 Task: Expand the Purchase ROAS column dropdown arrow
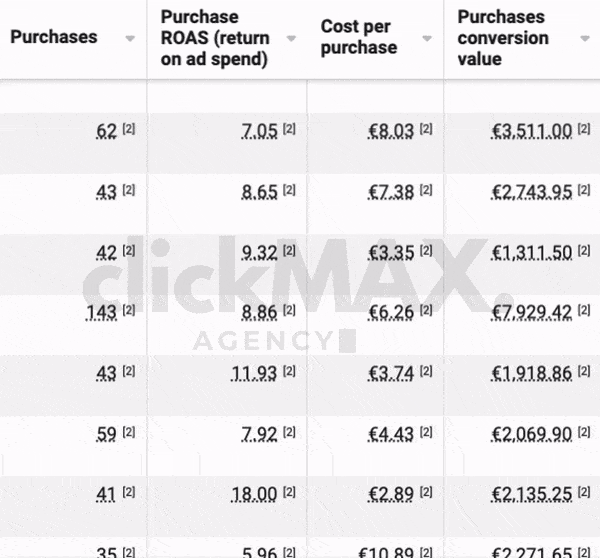(x=291, y=38)
